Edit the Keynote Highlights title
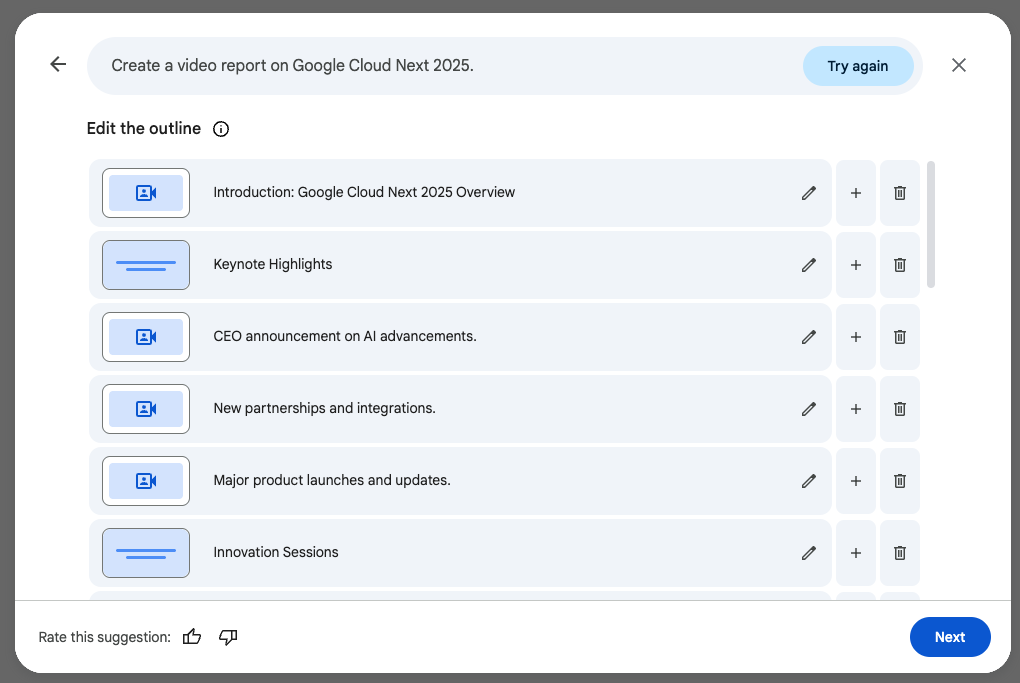The image size is (1020, 683). coord(809,265)
